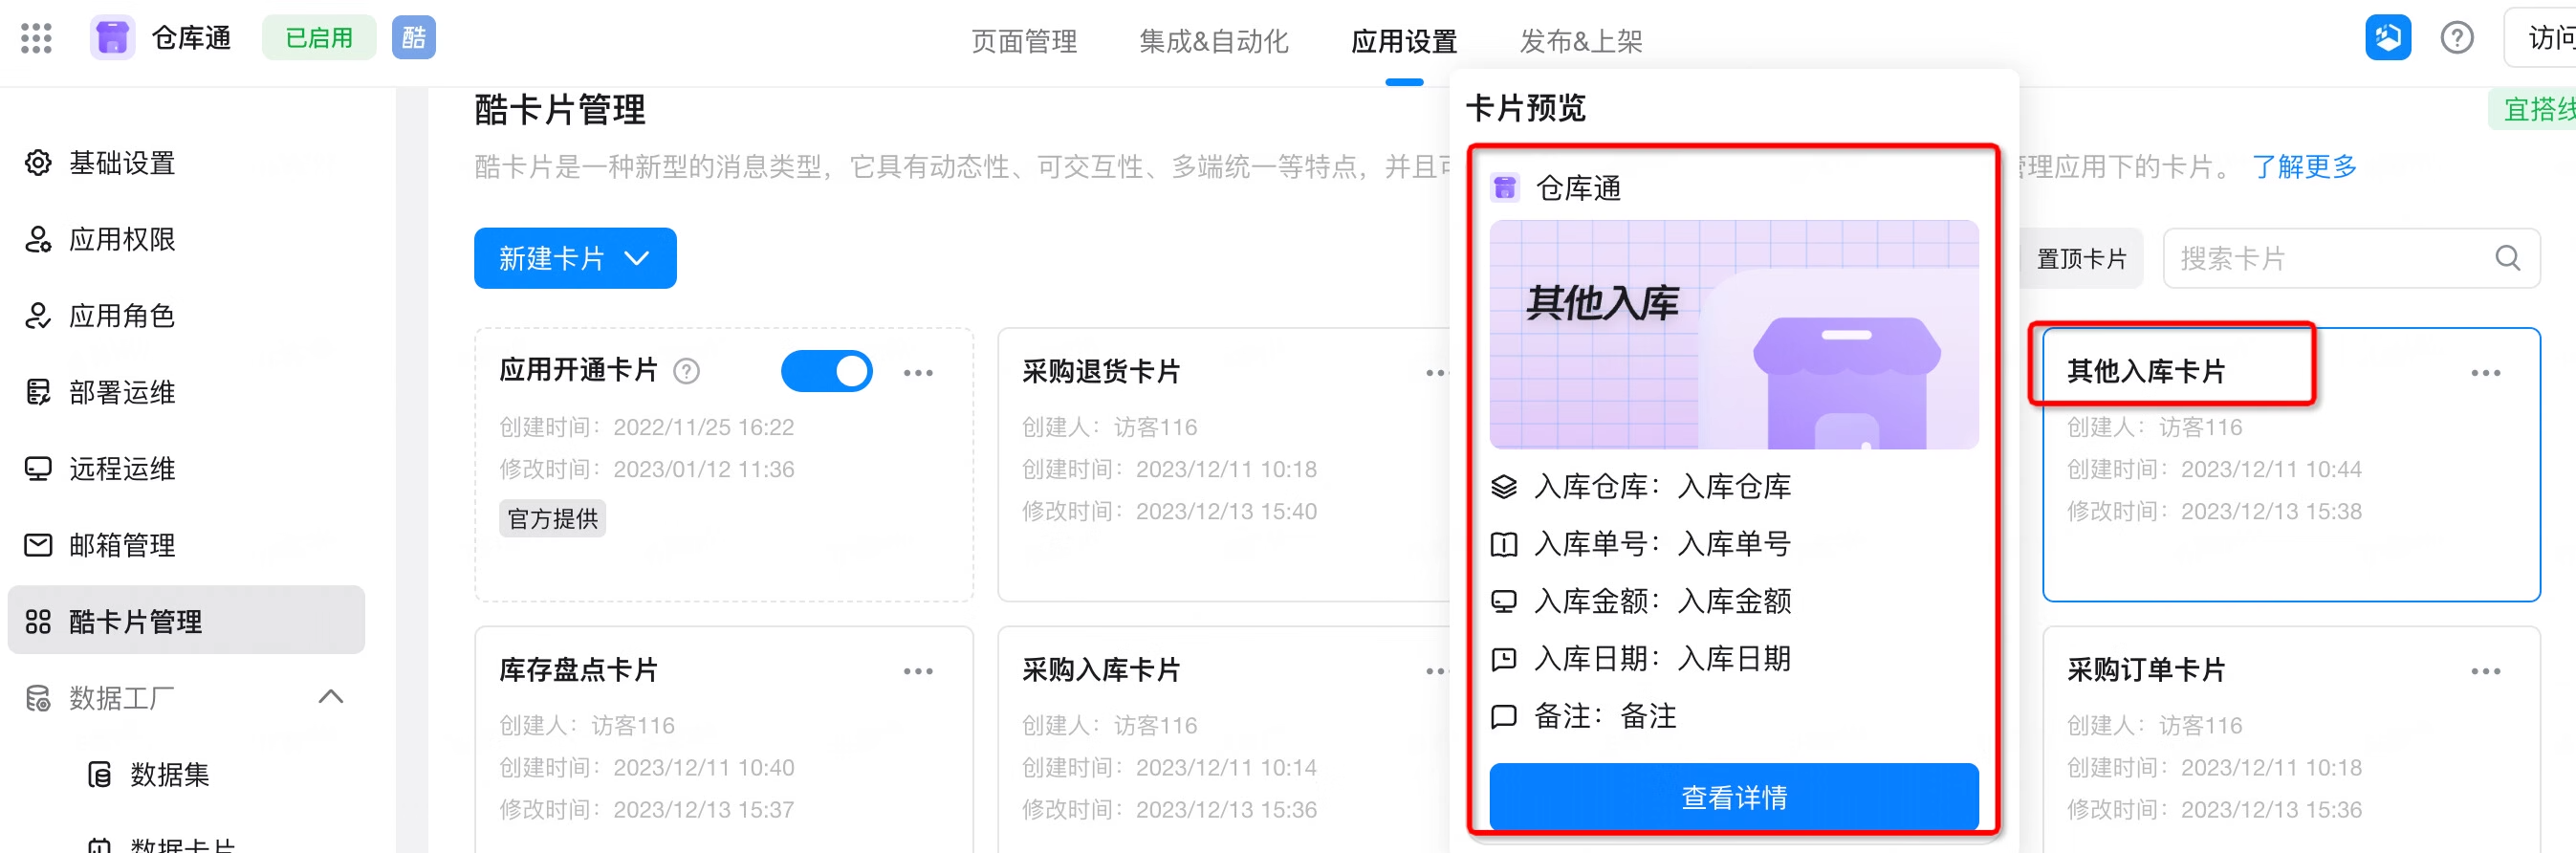Click the 基础设置 gear icon
Image resolution: width=2576 pixels, height=853 pixels.
[38, 163]
